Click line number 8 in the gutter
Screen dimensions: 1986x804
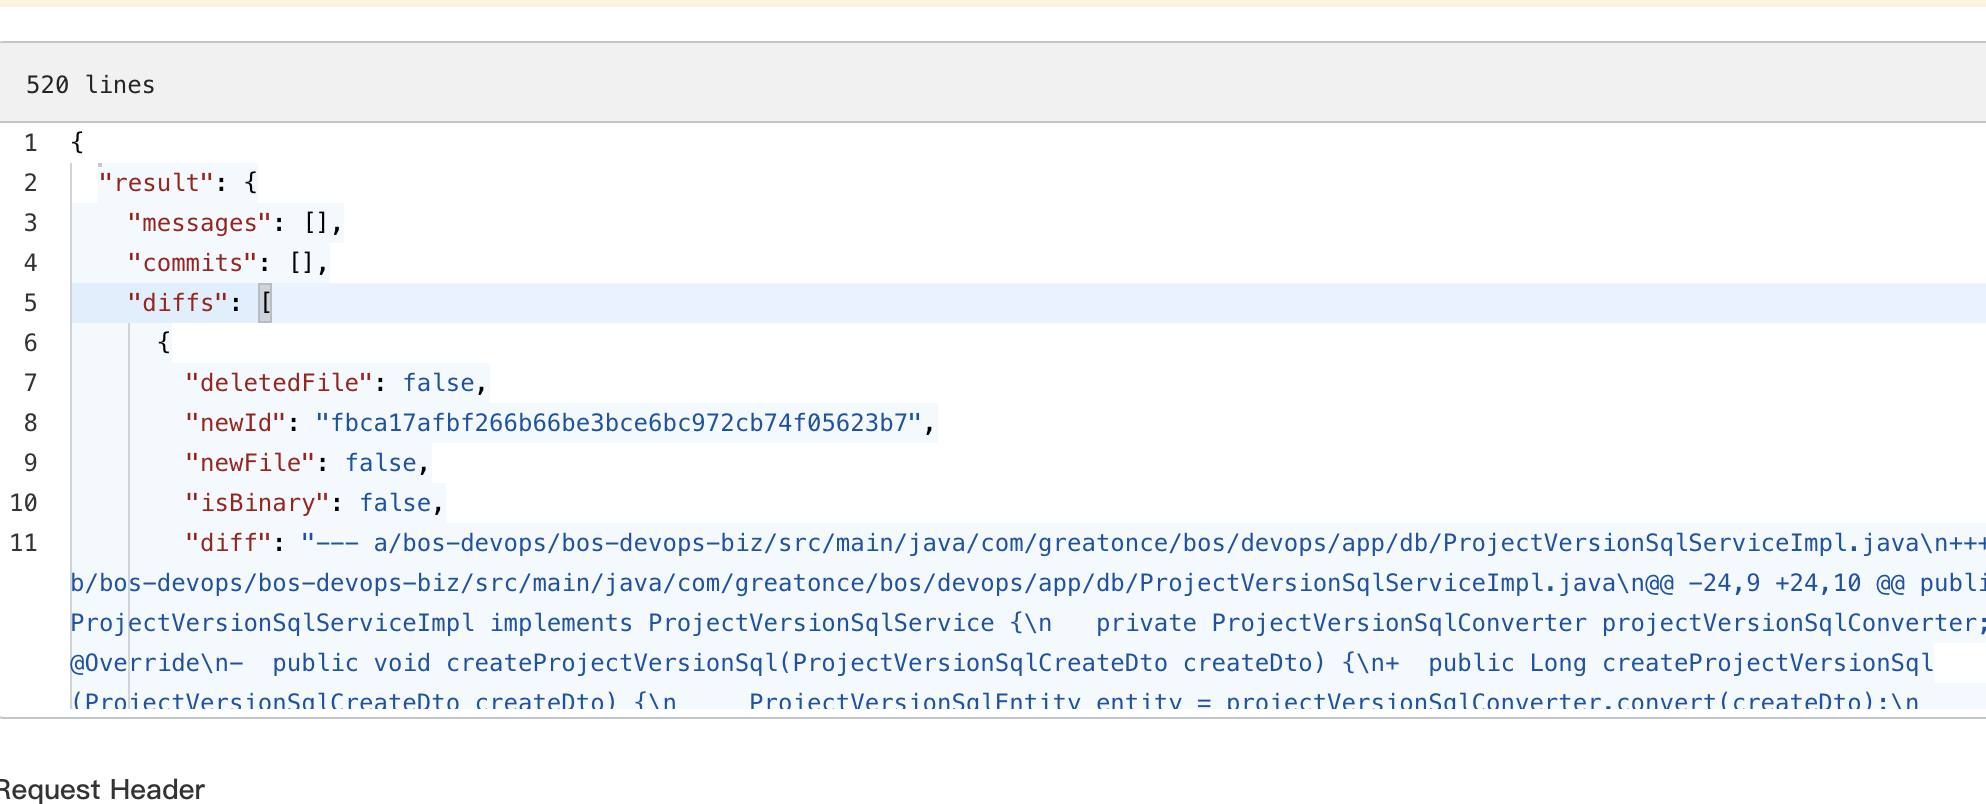coord(31,423)
